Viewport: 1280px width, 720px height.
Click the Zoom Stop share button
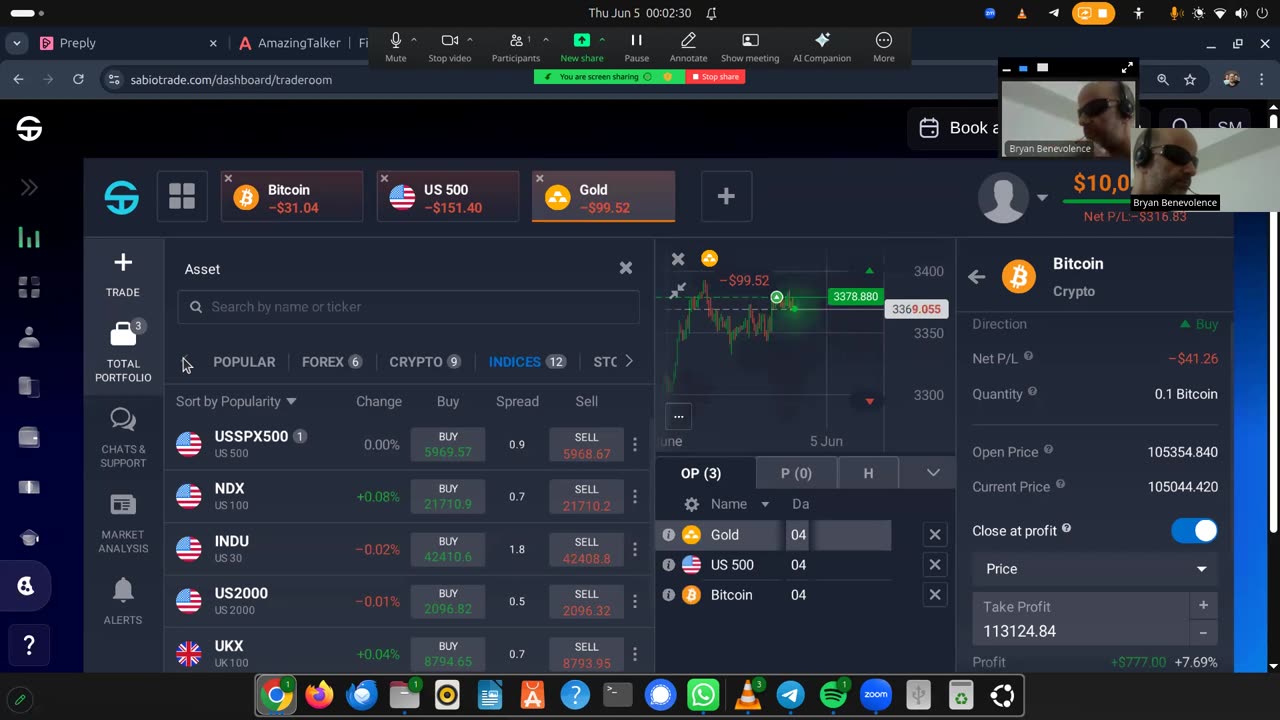715,77
